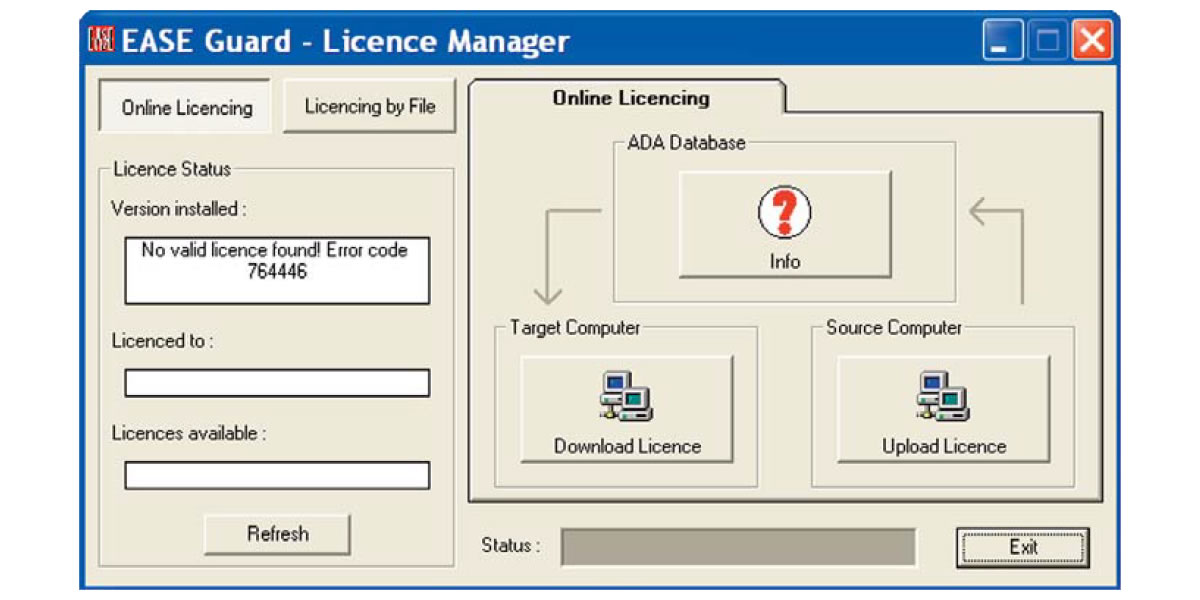
Task: Click the 'EASE Guard - Licence Manager' title text
Action: click(x=345, y=41)
